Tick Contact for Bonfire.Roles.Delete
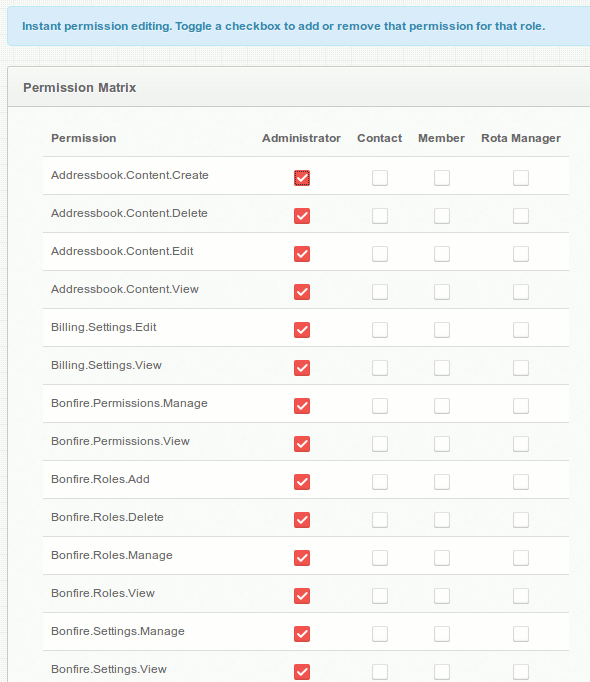590x682 pixels. [x=380, y=520]
